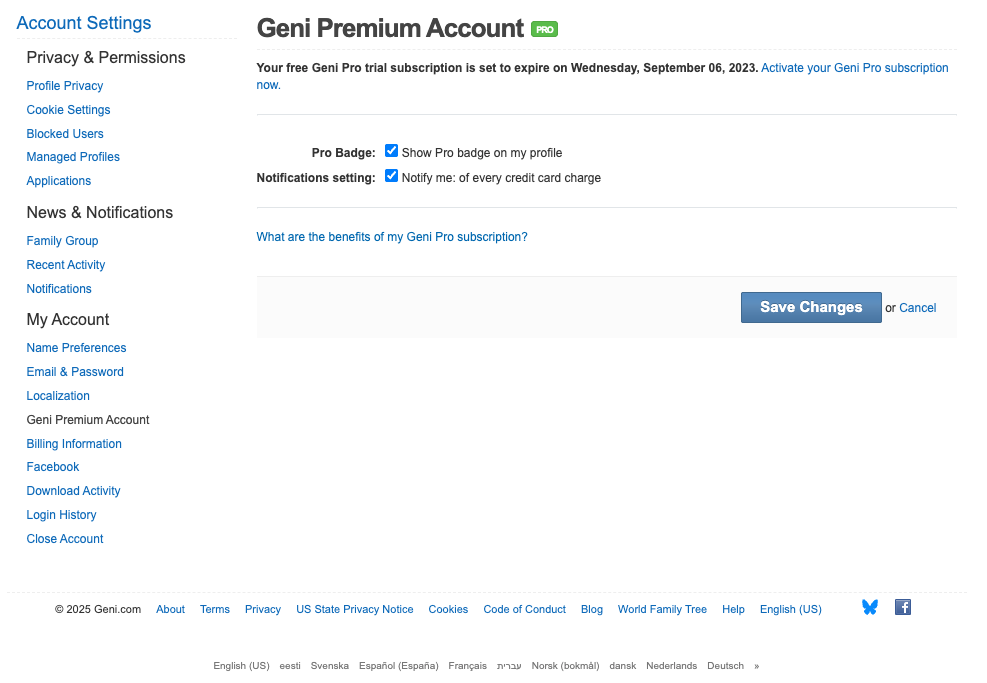
Task: Open the Facebook icon in footer
Action: pos(902,607)
